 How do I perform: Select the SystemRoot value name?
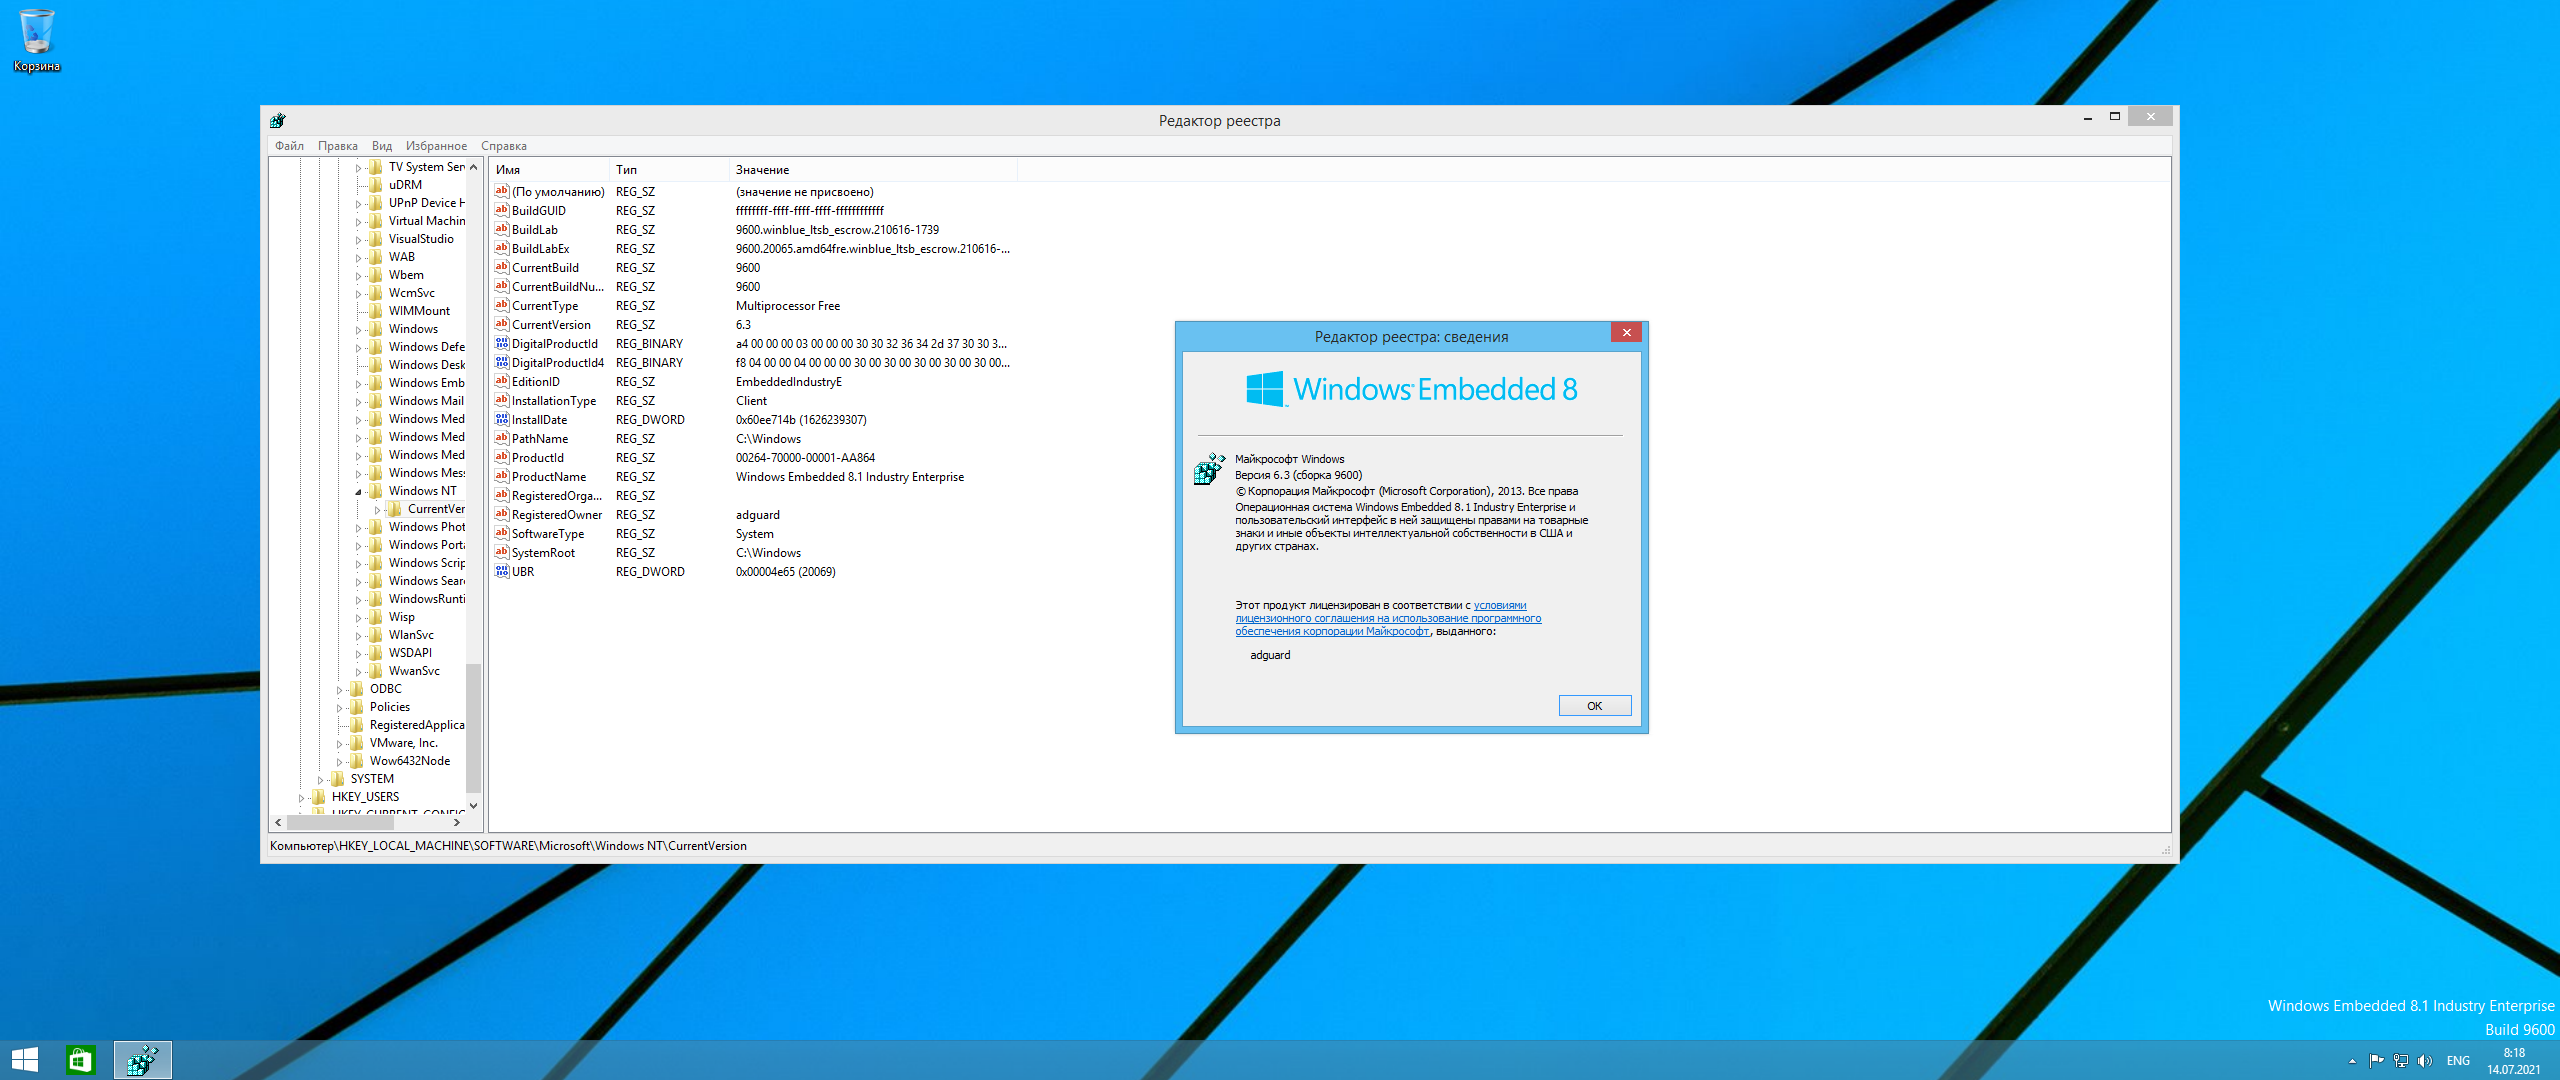[x=543, y=552]
